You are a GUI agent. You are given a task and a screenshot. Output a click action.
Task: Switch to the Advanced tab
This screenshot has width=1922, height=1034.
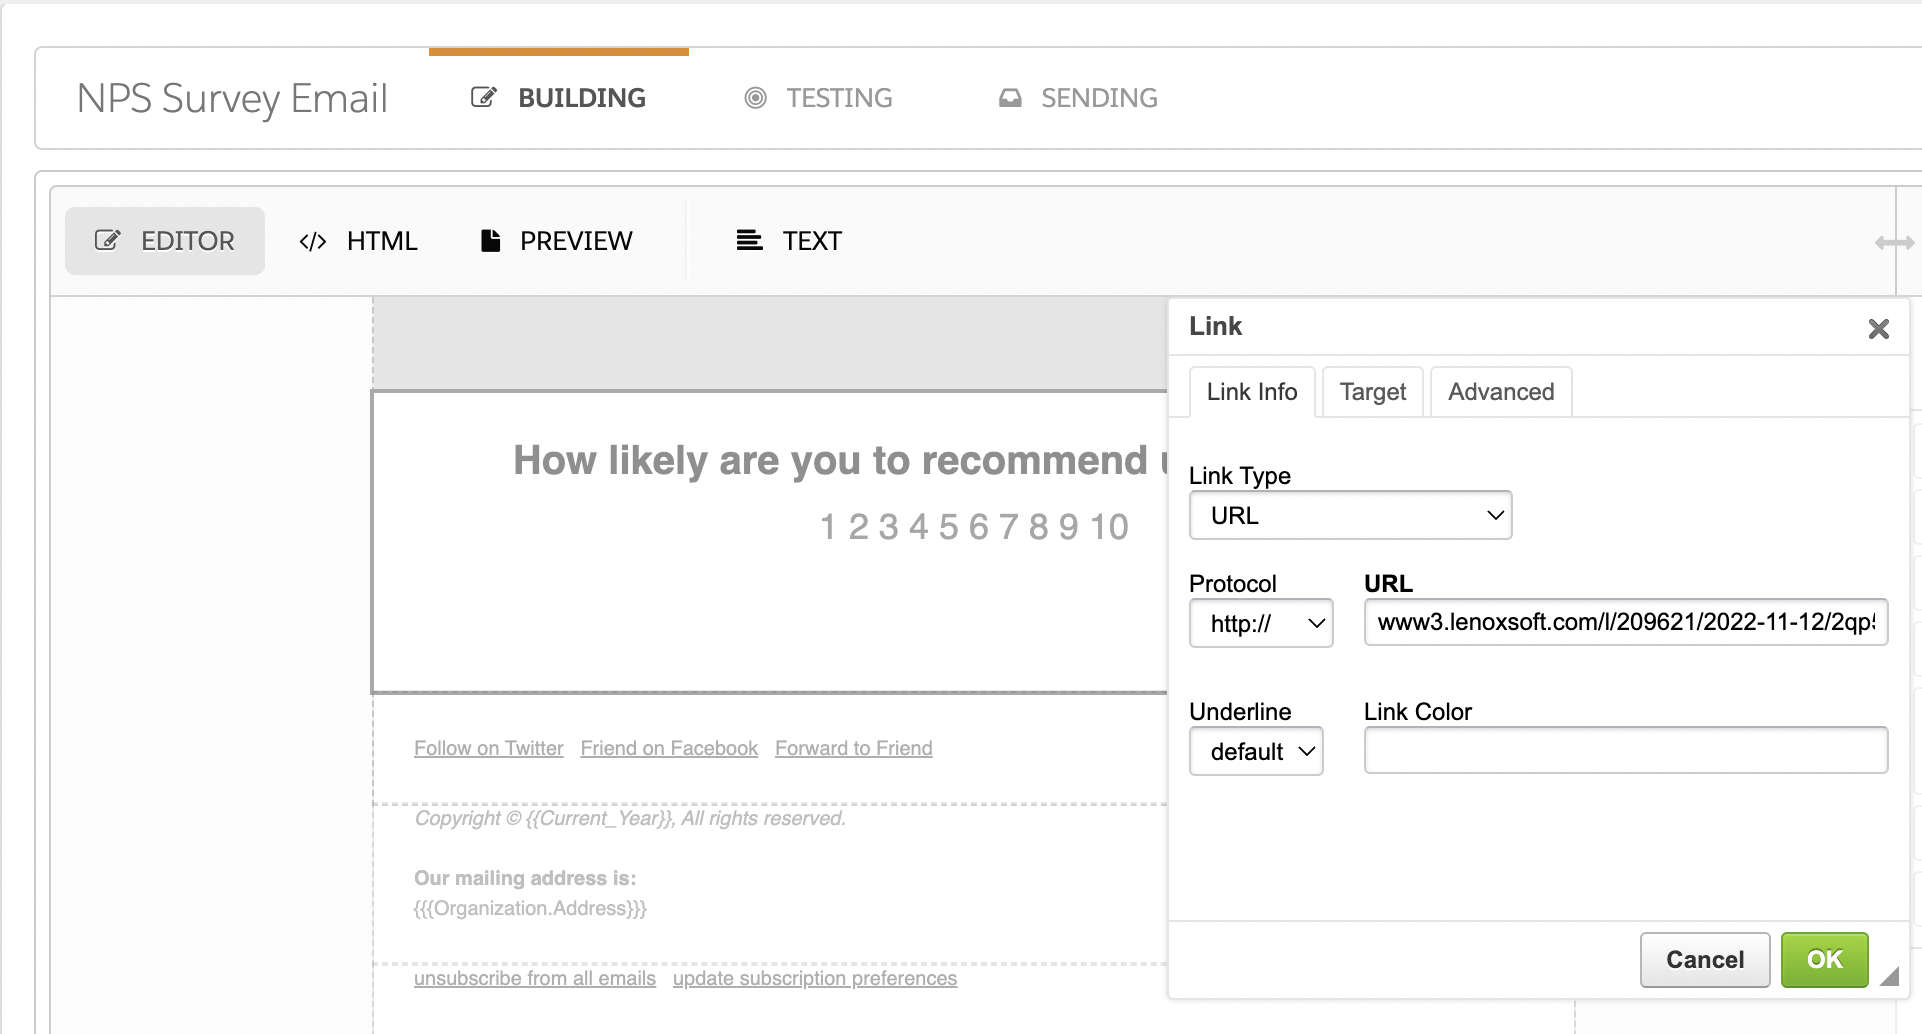[x=1501, y=392]
